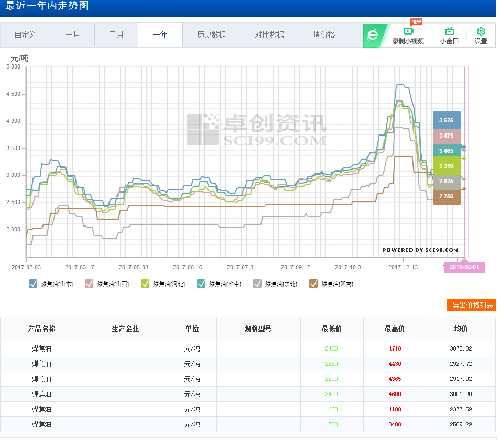Click the green video recorder icon with the NEW badge
The image size is (500, 440).
409,31
